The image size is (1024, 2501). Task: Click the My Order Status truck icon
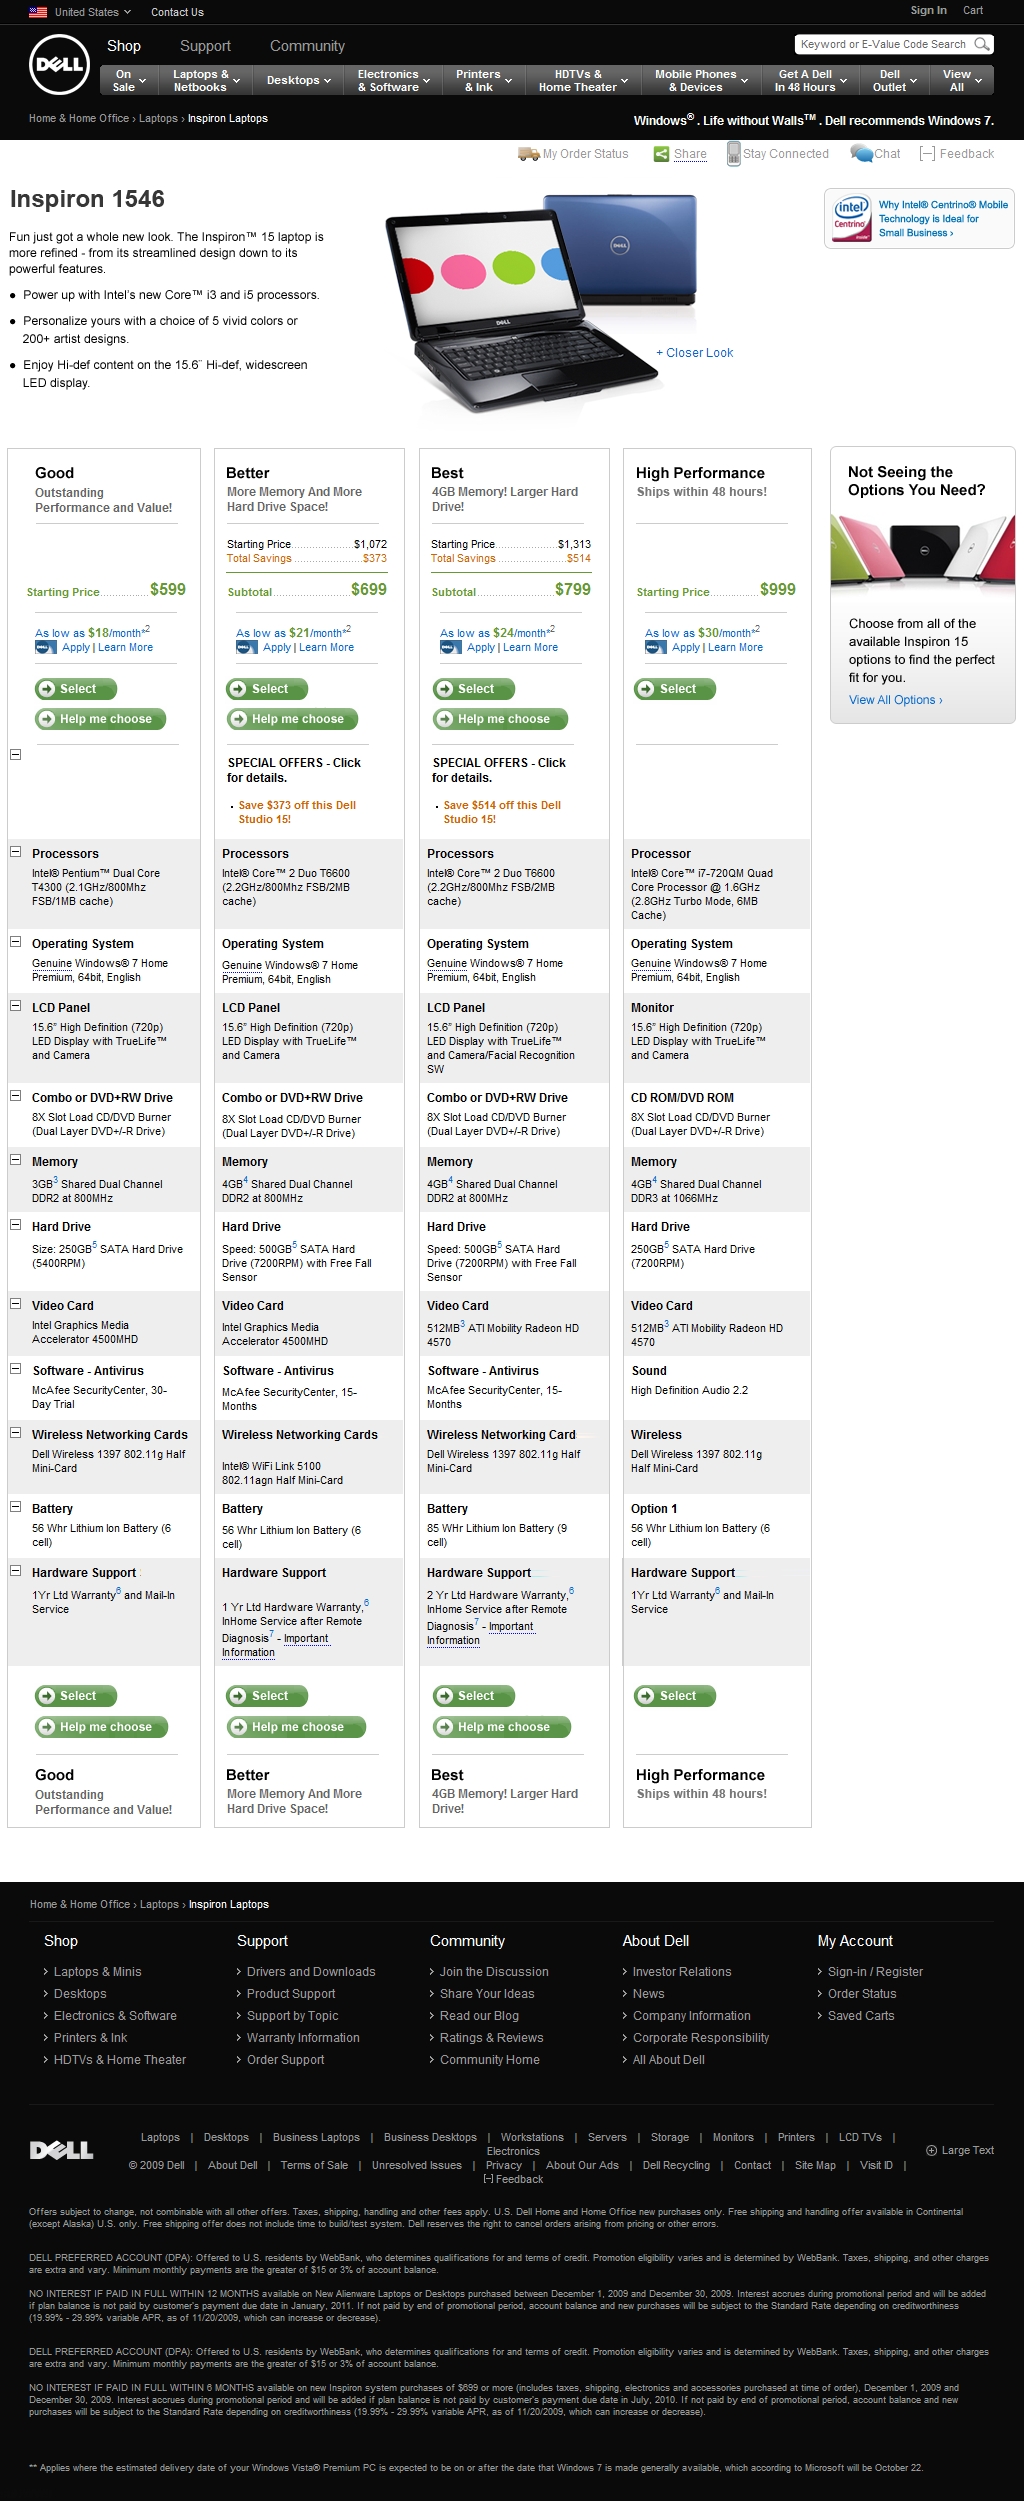click(x=528, y=154)
